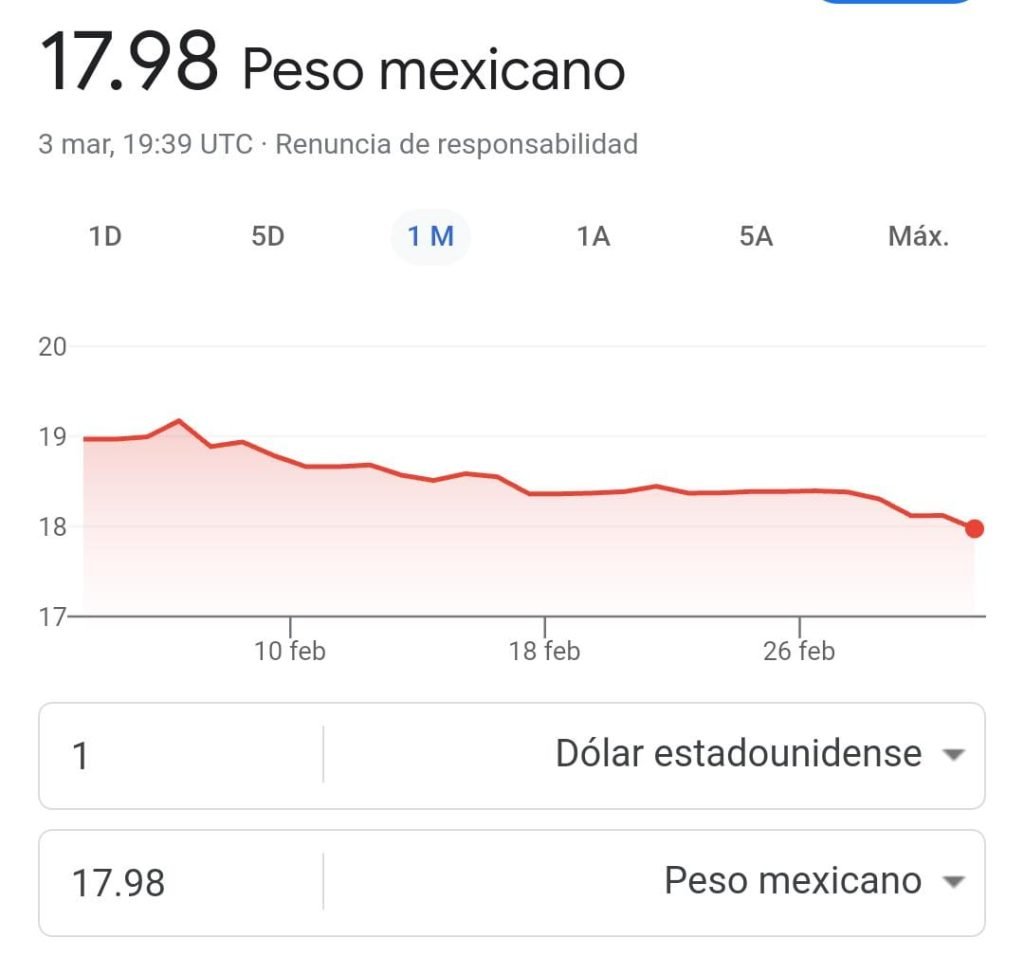Image resolution: width=1024 pixels, height=957 pixels.
Task: Click arrow icon beside lower Peso mexicano
Action: tap(953, 882)
